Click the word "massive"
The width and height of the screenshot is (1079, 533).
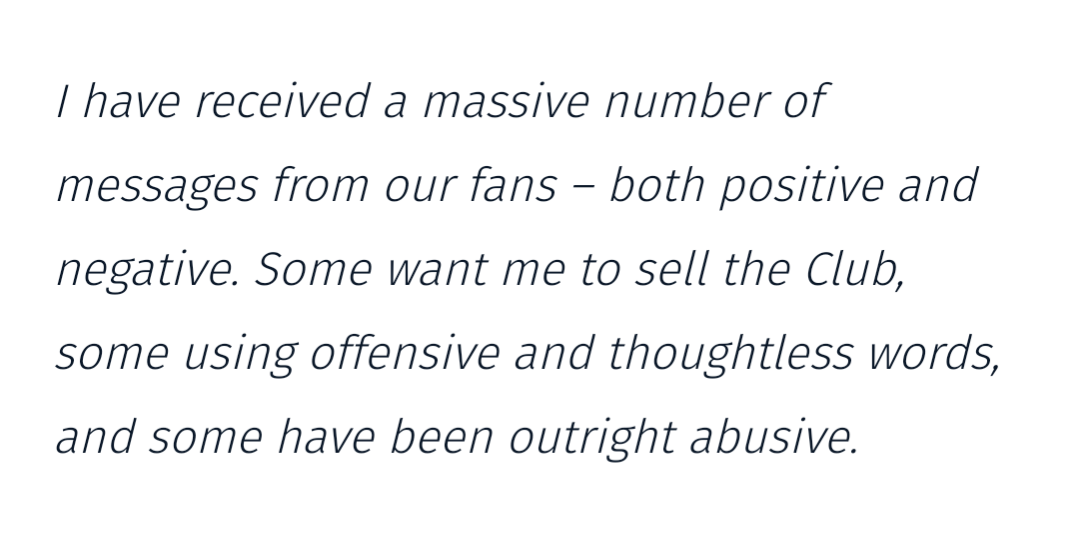[506, 101]
